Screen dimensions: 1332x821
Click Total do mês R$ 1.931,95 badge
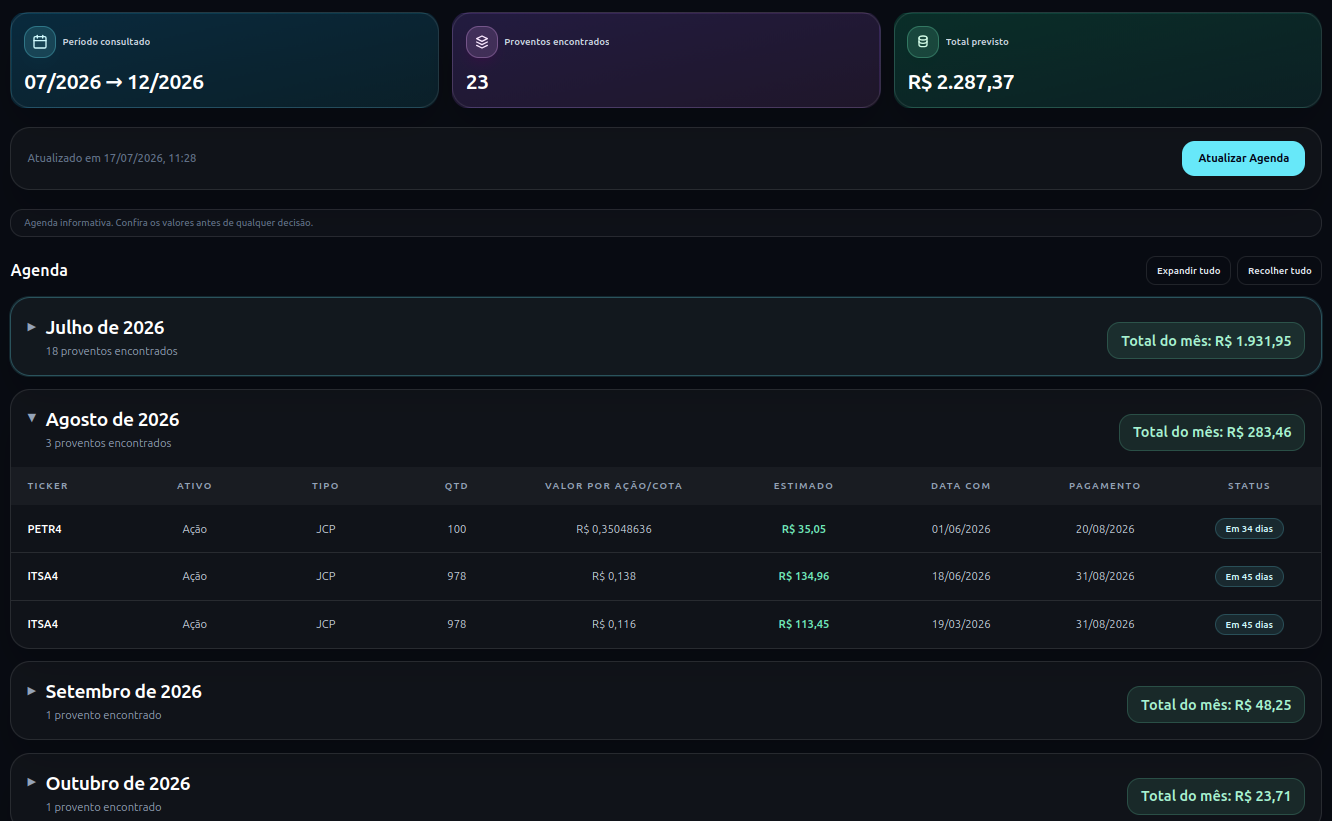(1206, 341)
